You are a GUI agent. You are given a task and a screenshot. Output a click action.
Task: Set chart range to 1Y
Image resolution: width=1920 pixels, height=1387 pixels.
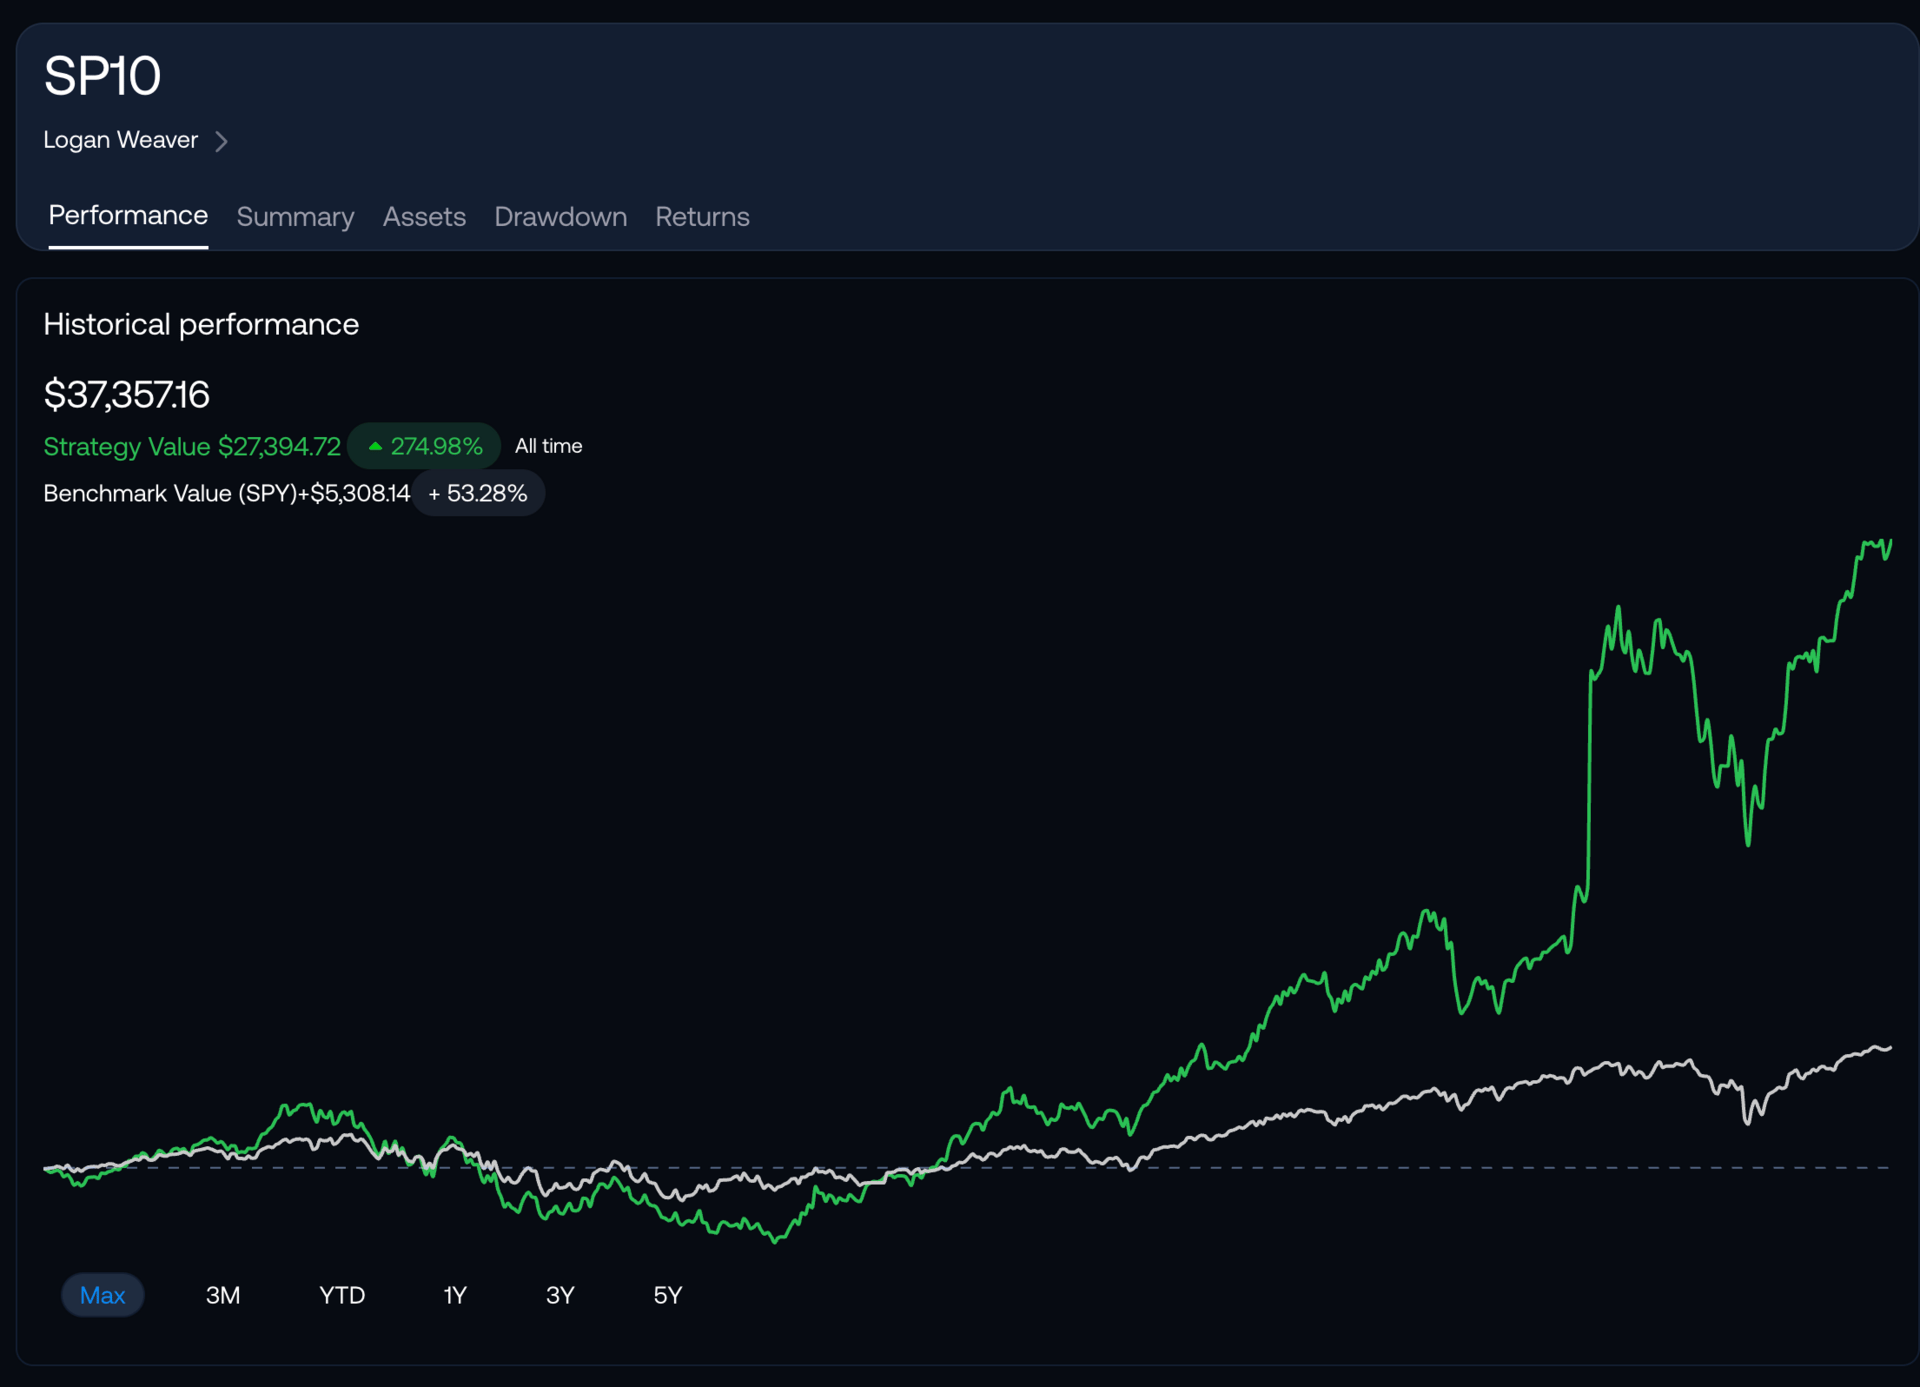click(x=454, y=1295)
